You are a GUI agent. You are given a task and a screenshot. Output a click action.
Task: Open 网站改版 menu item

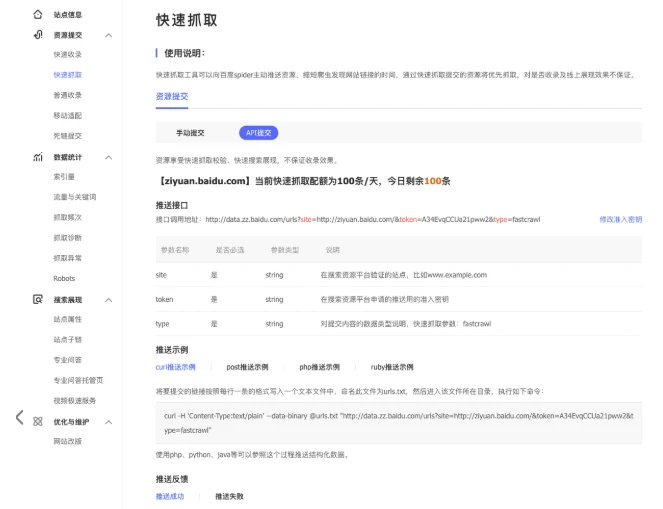67,441
